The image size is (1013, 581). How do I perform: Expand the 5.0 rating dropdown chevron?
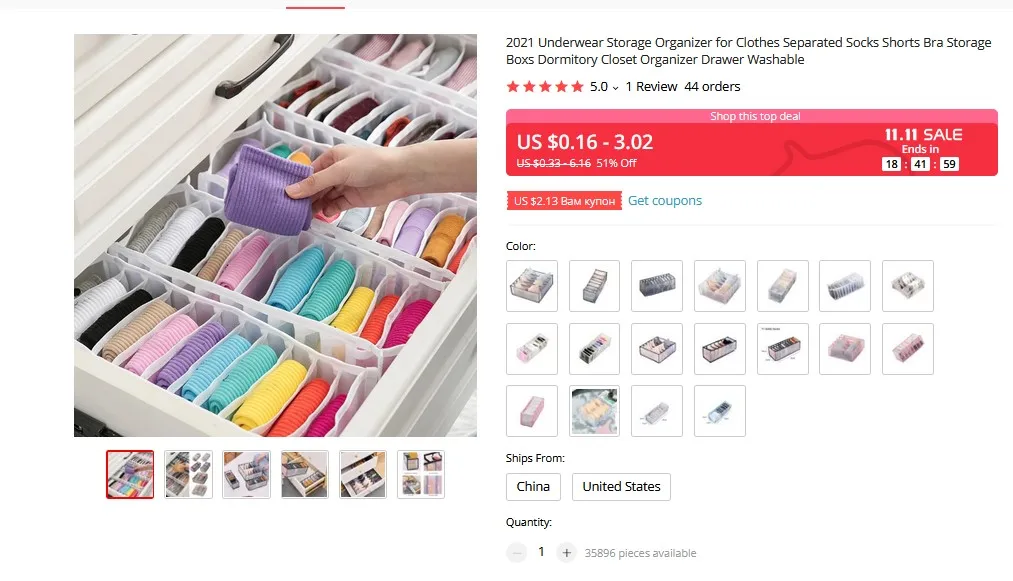(616, 88)
